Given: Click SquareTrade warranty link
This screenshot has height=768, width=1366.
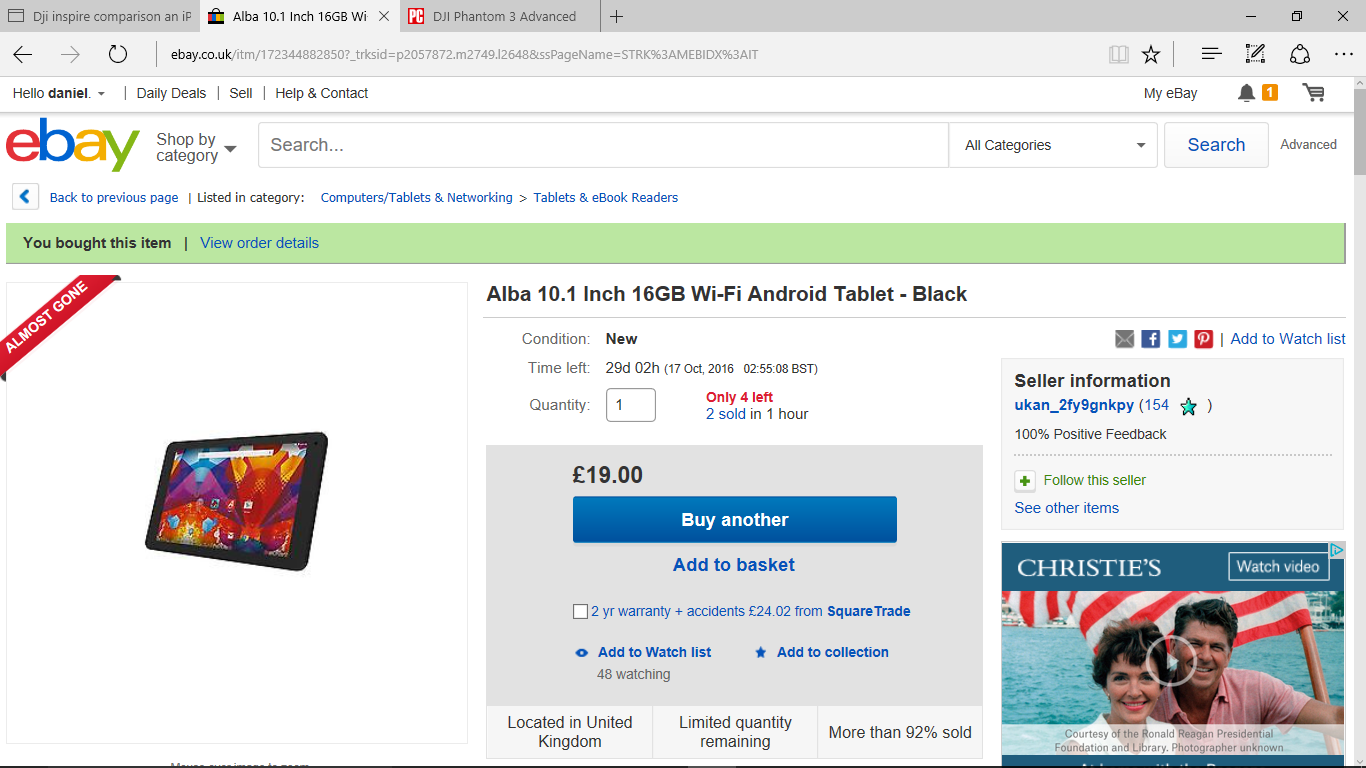Looking at the screenshot, I should [750, 611].
